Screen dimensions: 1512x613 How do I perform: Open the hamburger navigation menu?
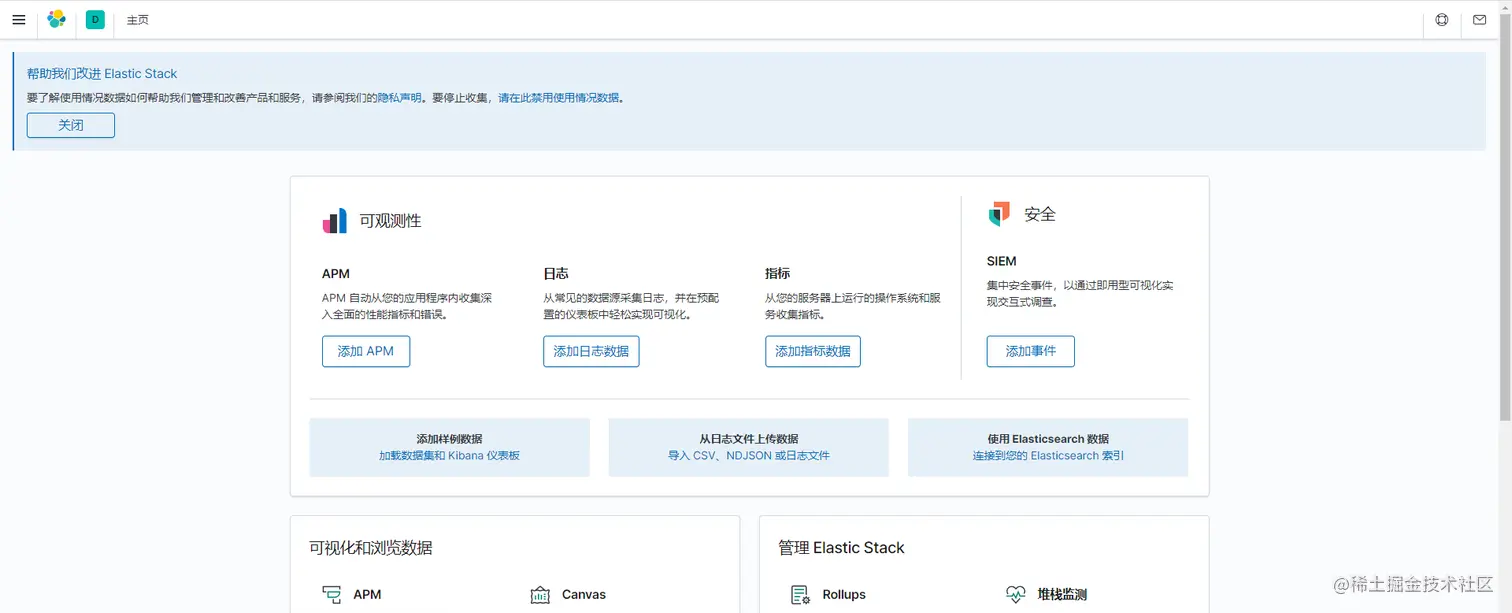(19, 20)
